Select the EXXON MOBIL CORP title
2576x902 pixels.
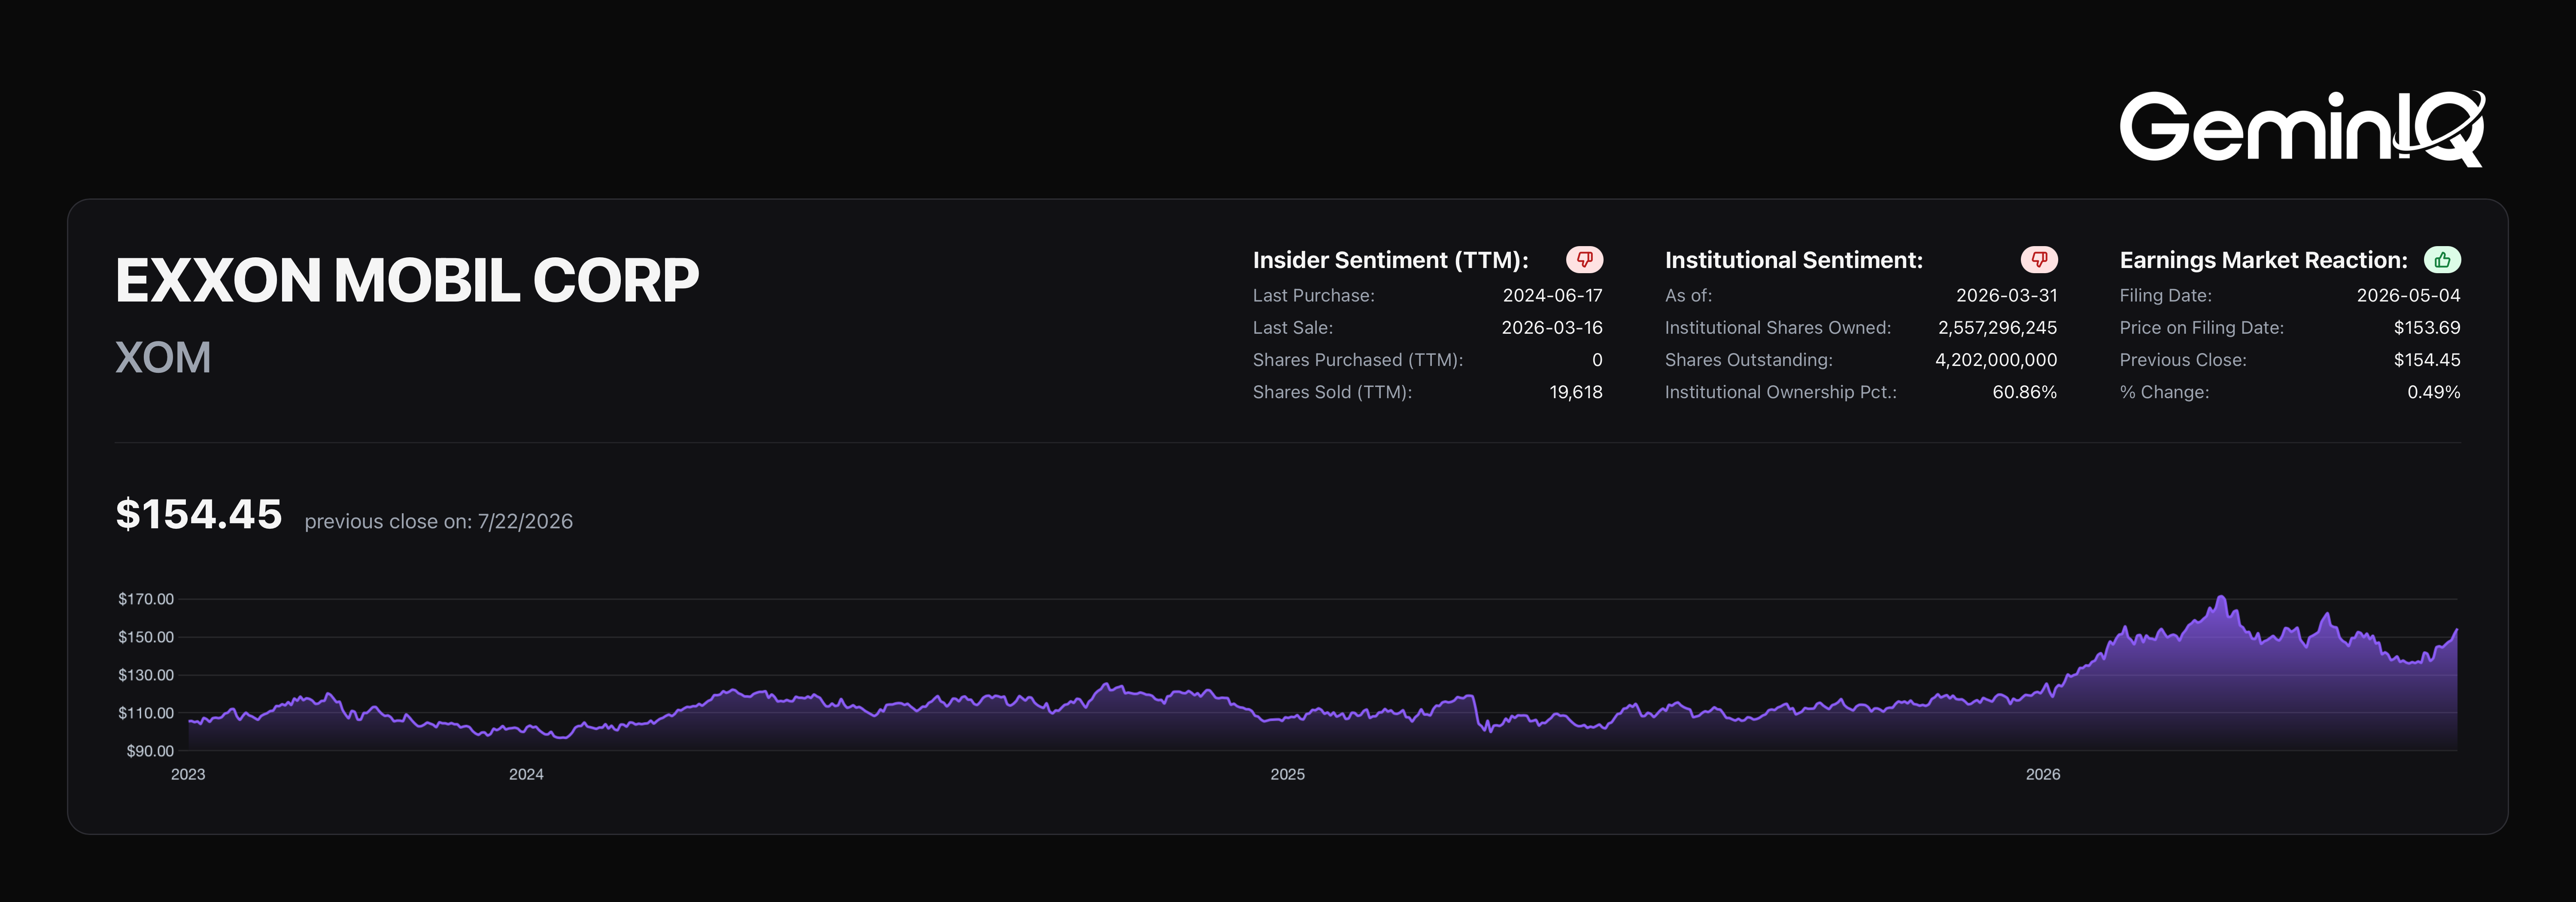point(407,280)
